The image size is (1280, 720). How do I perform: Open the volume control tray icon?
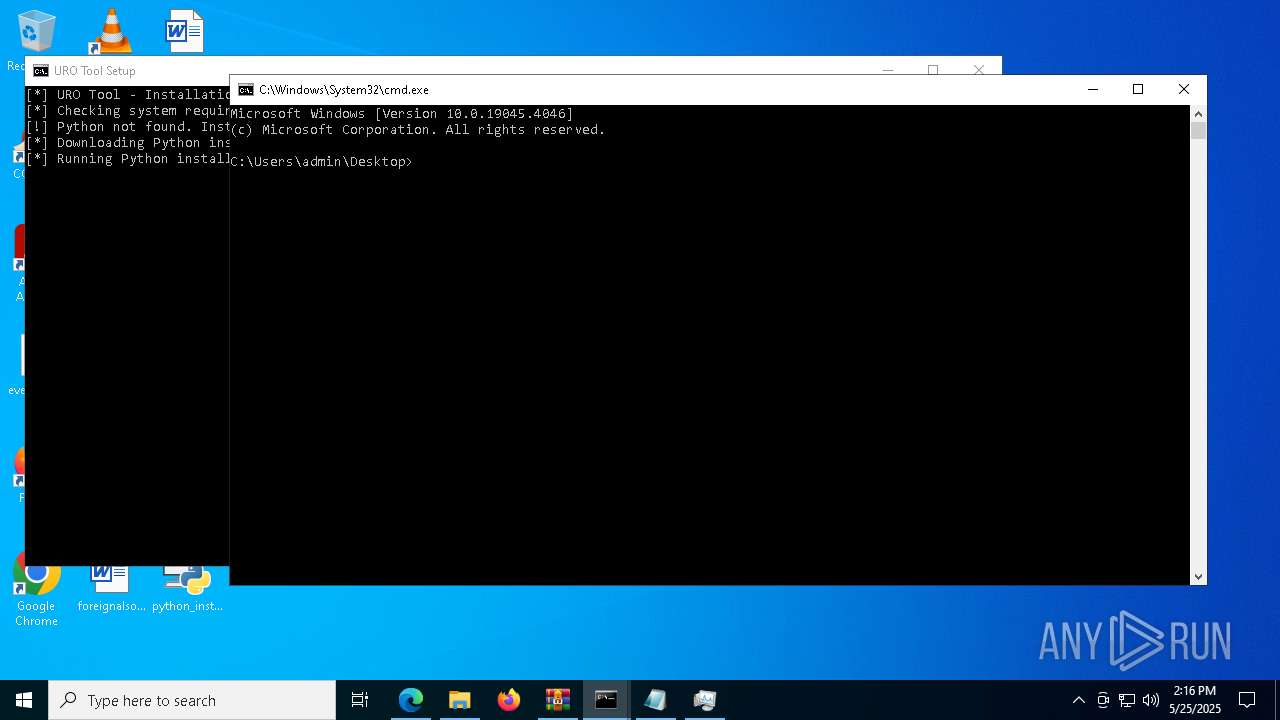(1151, 700)
